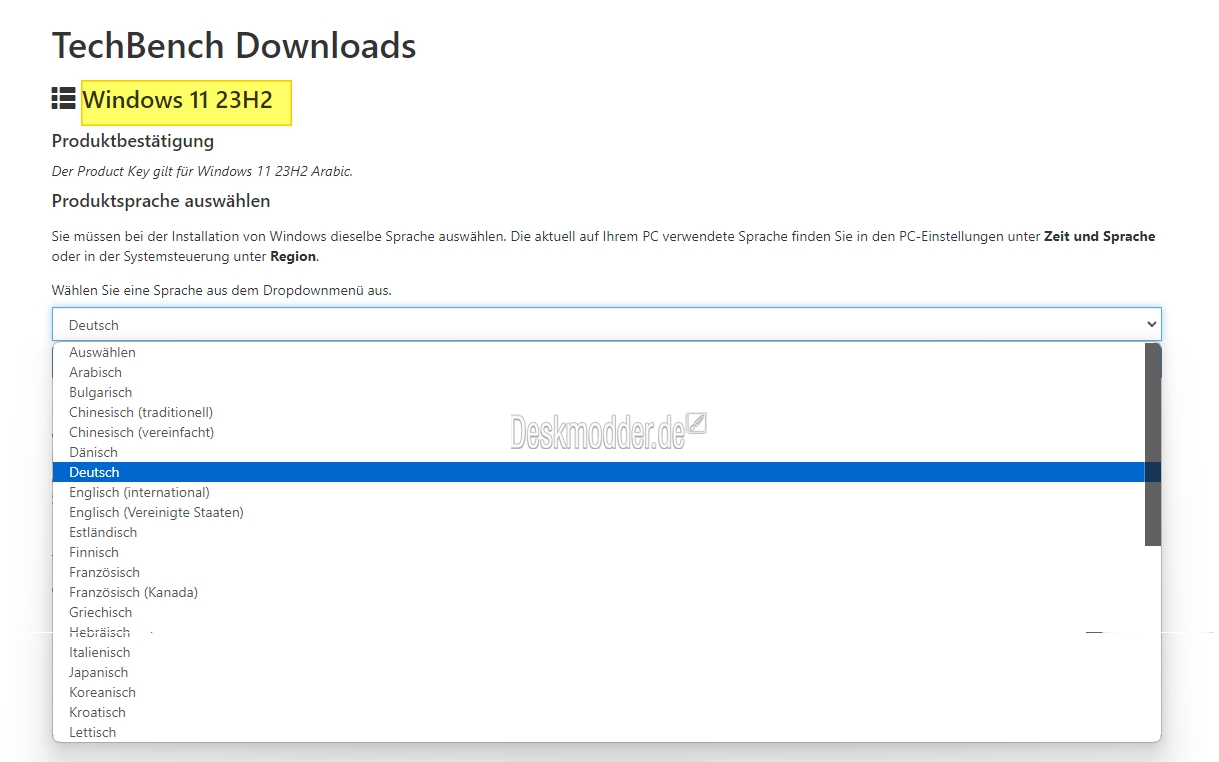Click the bold Zeit und Sprache text
This screenshot has width=1219, height=762.
[1099, 237]
